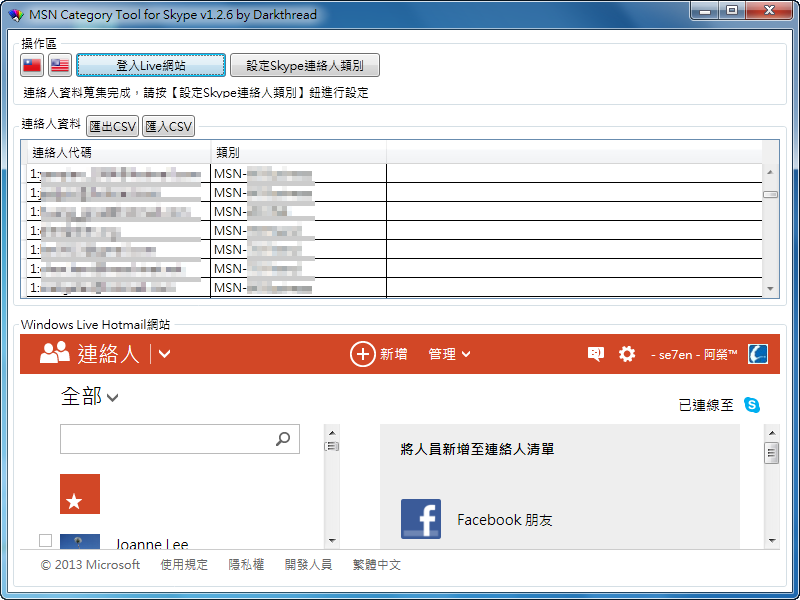
Task: Maximize the MSN Category Tool window
Action: click(732, 10)
